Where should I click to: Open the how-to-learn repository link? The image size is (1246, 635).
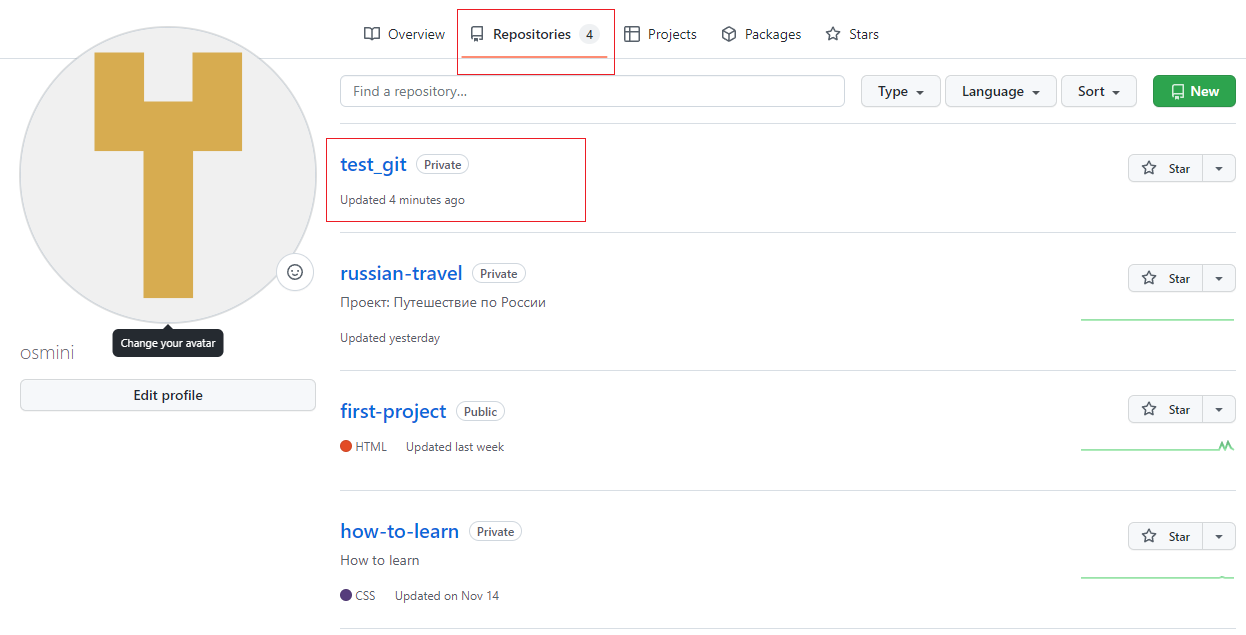399,531
